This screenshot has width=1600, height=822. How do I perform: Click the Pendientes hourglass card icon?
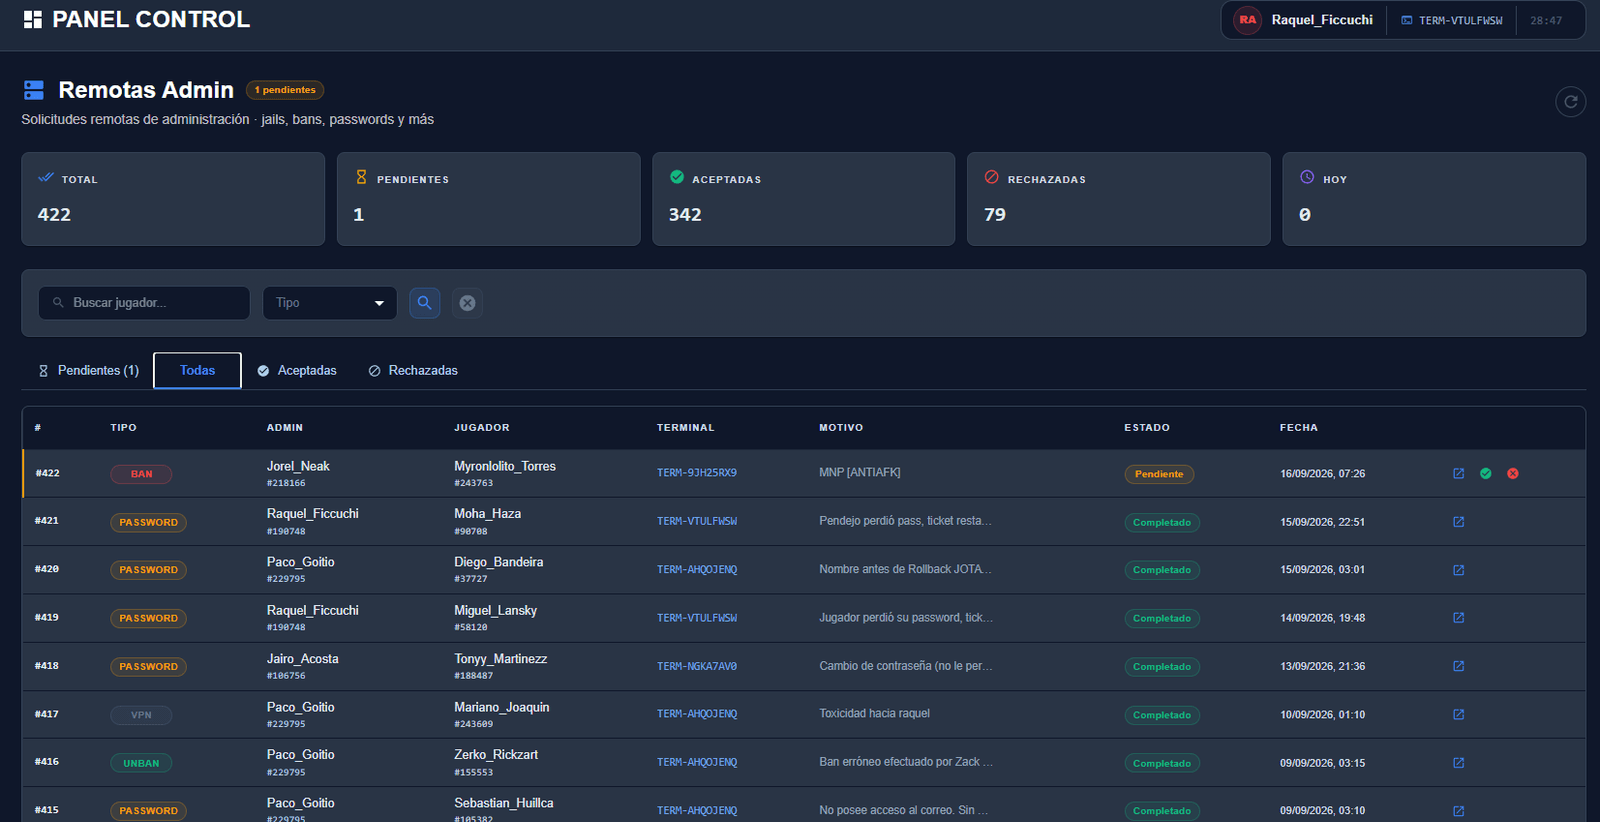(x=361, y=177)
